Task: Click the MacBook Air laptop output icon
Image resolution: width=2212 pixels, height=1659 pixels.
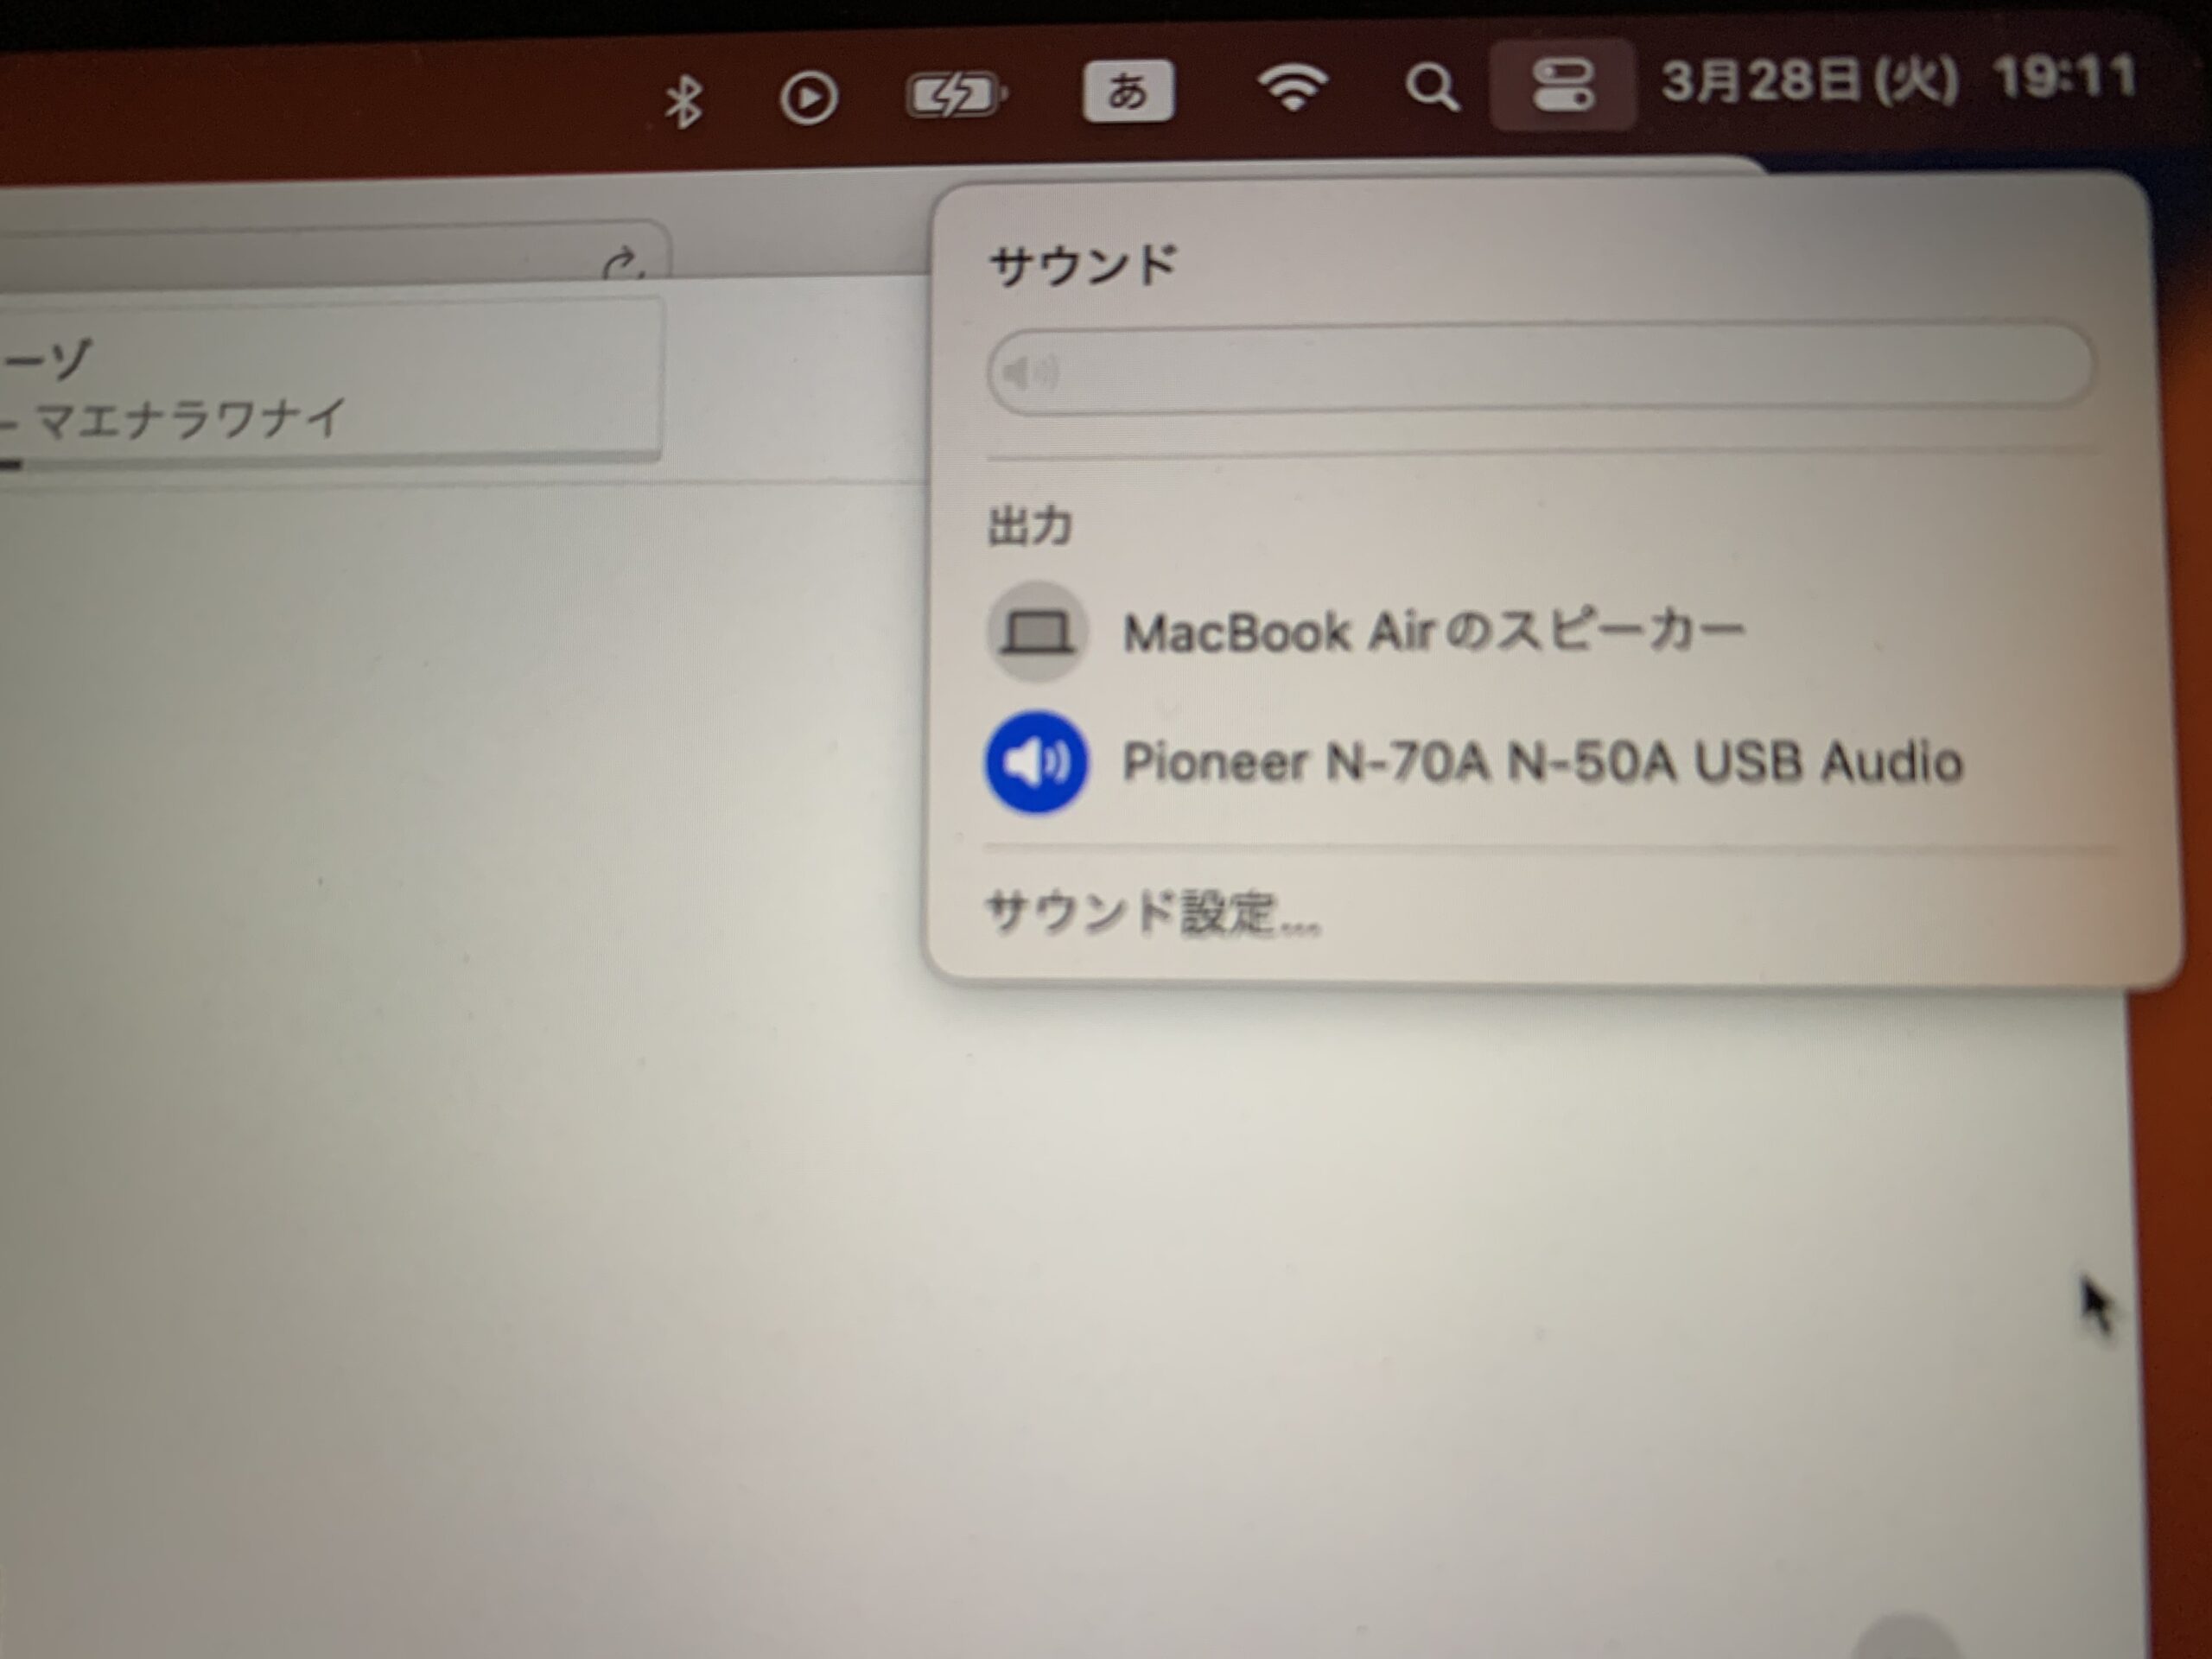Action: click(x=1037, y=632)
